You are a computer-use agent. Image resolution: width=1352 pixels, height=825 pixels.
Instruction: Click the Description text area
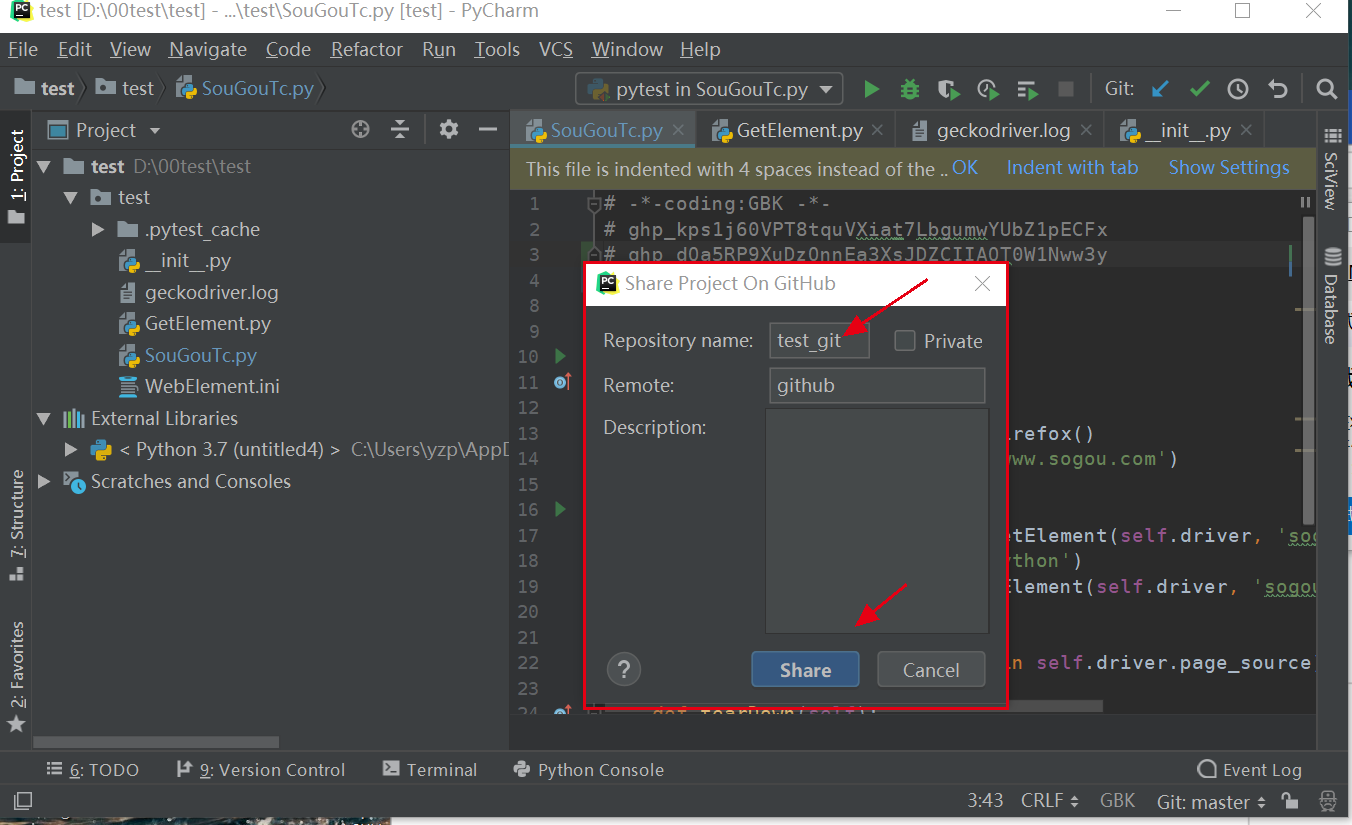(877, 520)
